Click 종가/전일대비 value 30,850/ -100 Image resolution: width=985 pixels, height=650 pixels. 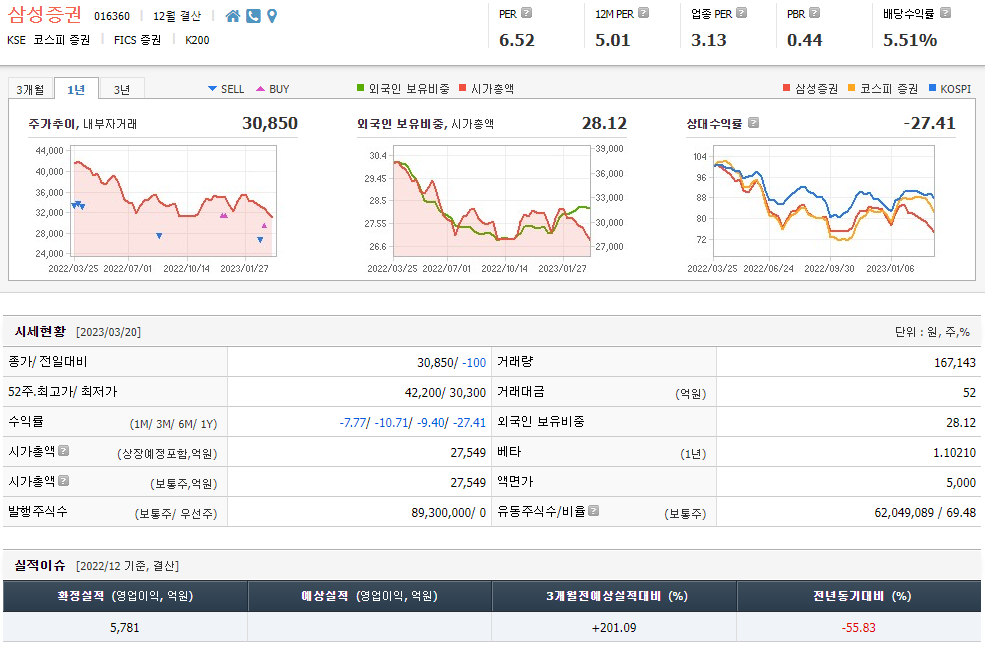451,362
